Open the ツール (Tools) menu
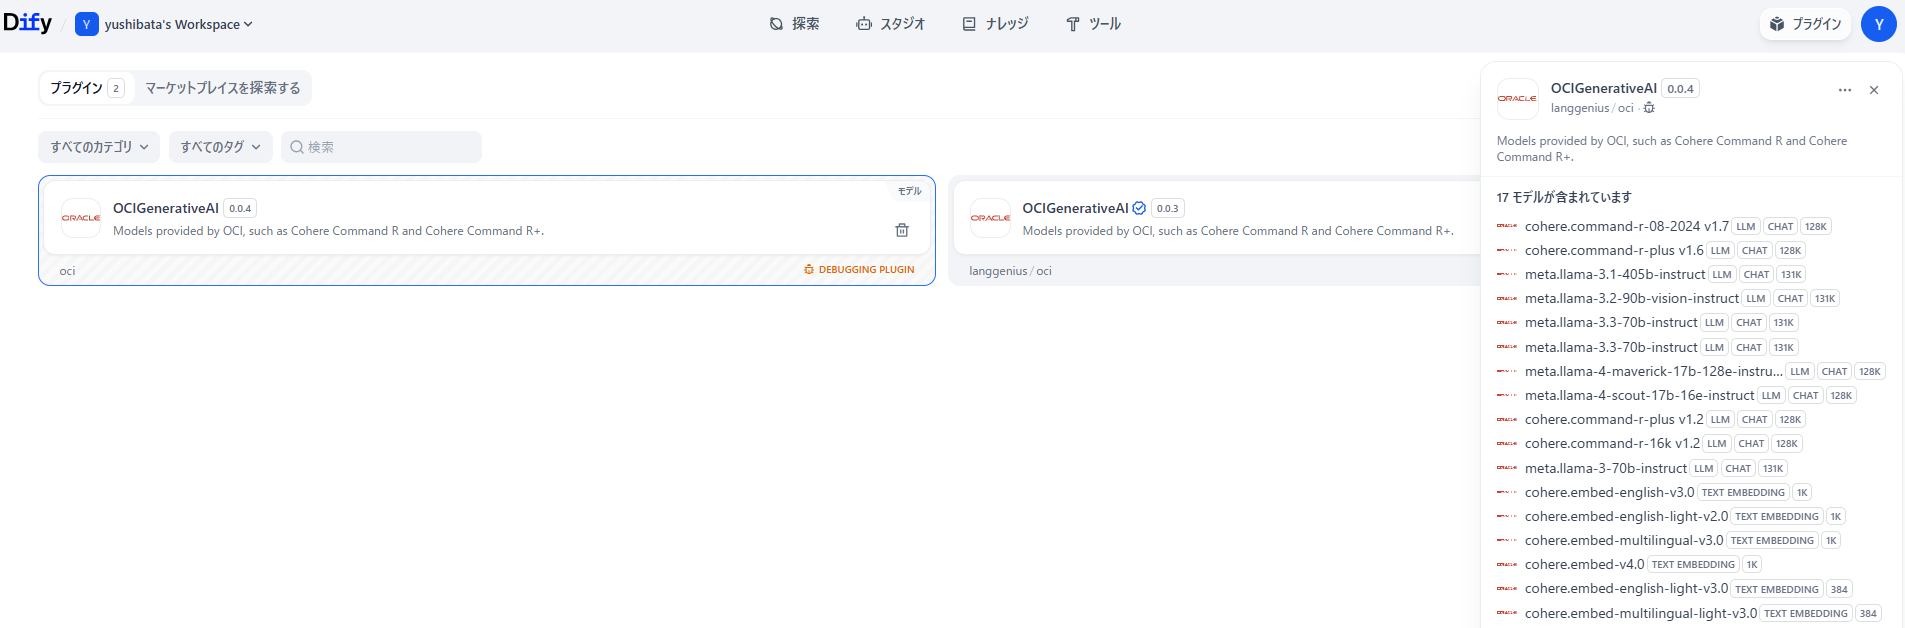Image resolution: width=1905 pixels, height=628 pixels. pyautogui.click(x=1093, y=24)
